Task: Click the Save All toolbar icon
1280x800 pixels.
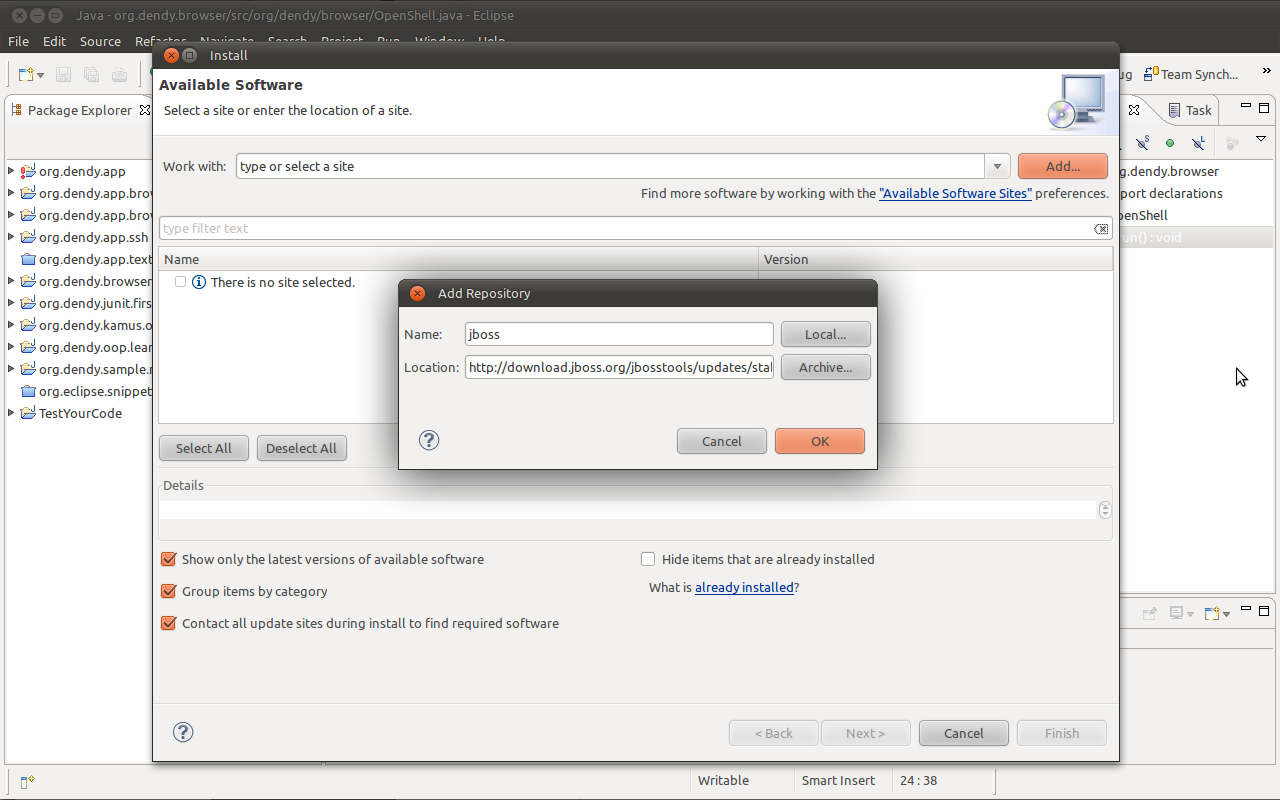Action: click(91, 75)
